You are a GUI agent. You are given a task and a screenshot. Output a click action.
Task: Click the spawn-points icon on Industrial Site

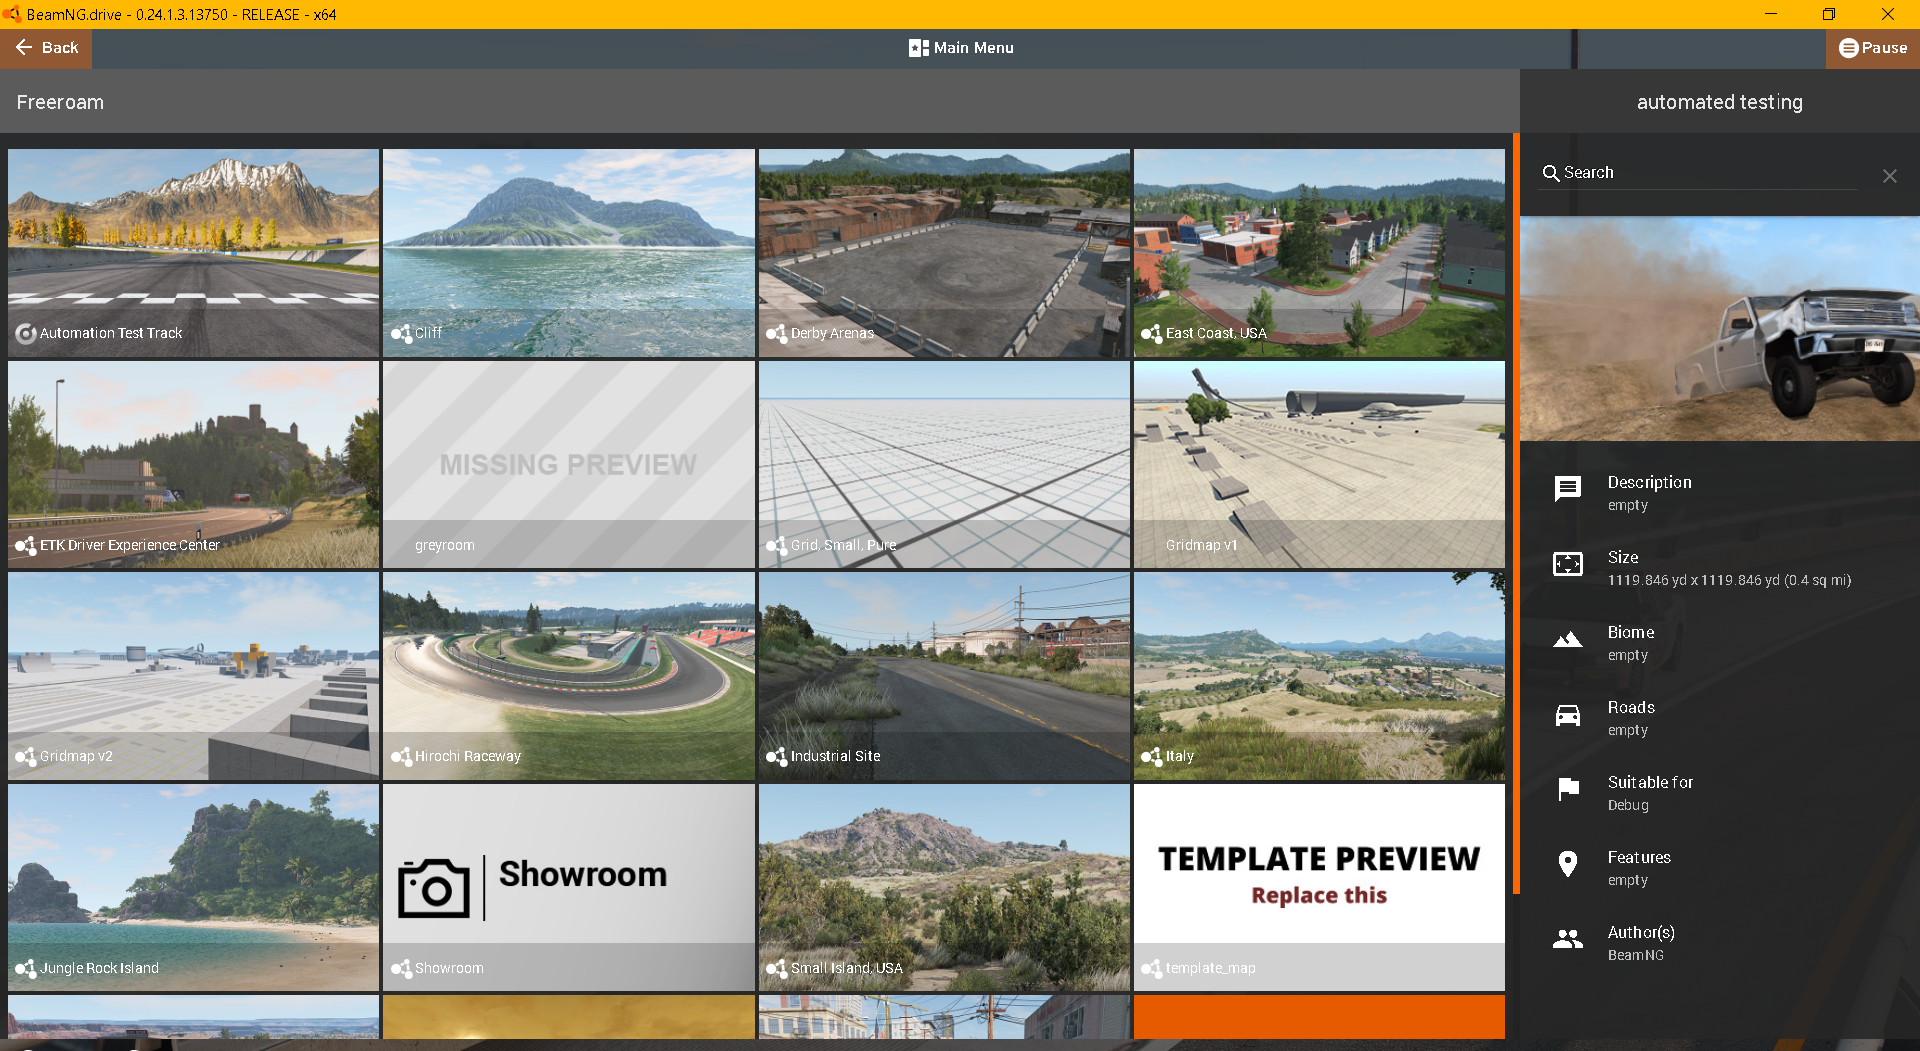tap(777, 756)
